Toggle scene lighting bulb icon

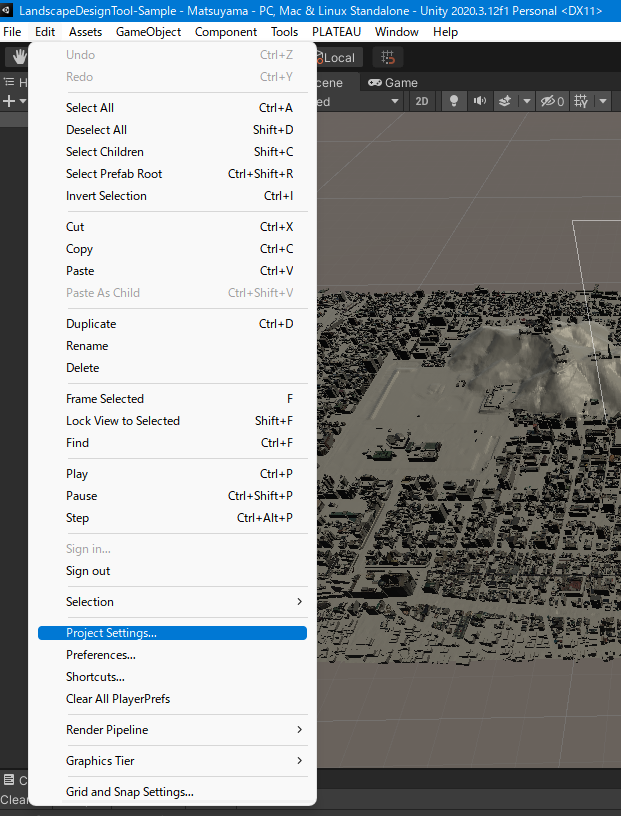(x=453, y=101)
